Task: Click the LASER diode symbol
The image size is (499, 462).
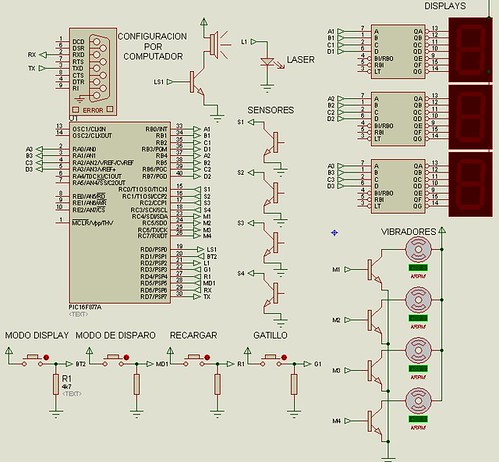Action: [x=267, y=62]
